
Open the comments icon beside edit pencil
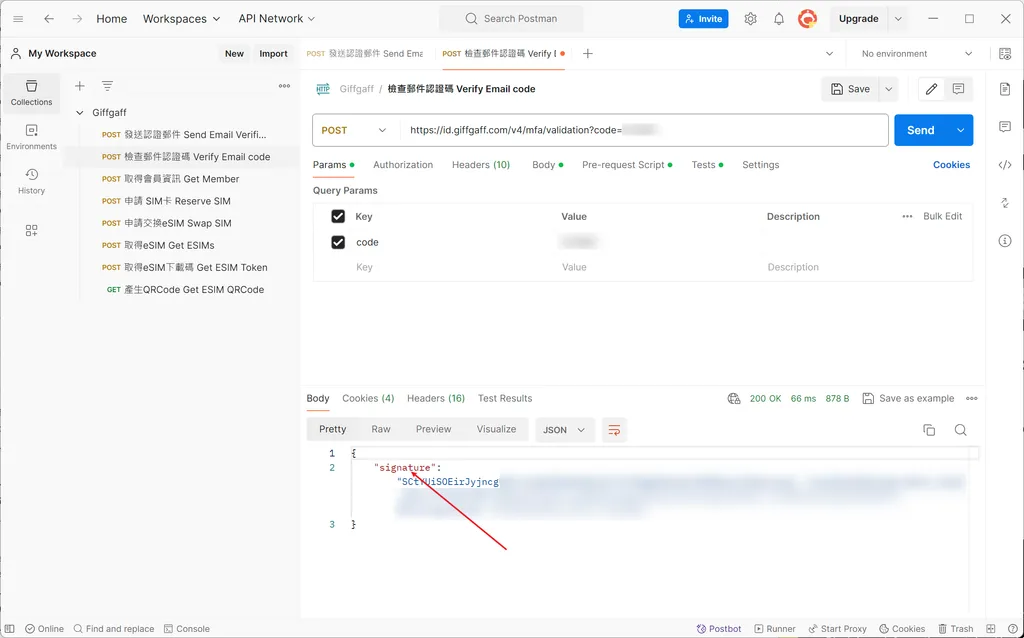pos(958,89)
